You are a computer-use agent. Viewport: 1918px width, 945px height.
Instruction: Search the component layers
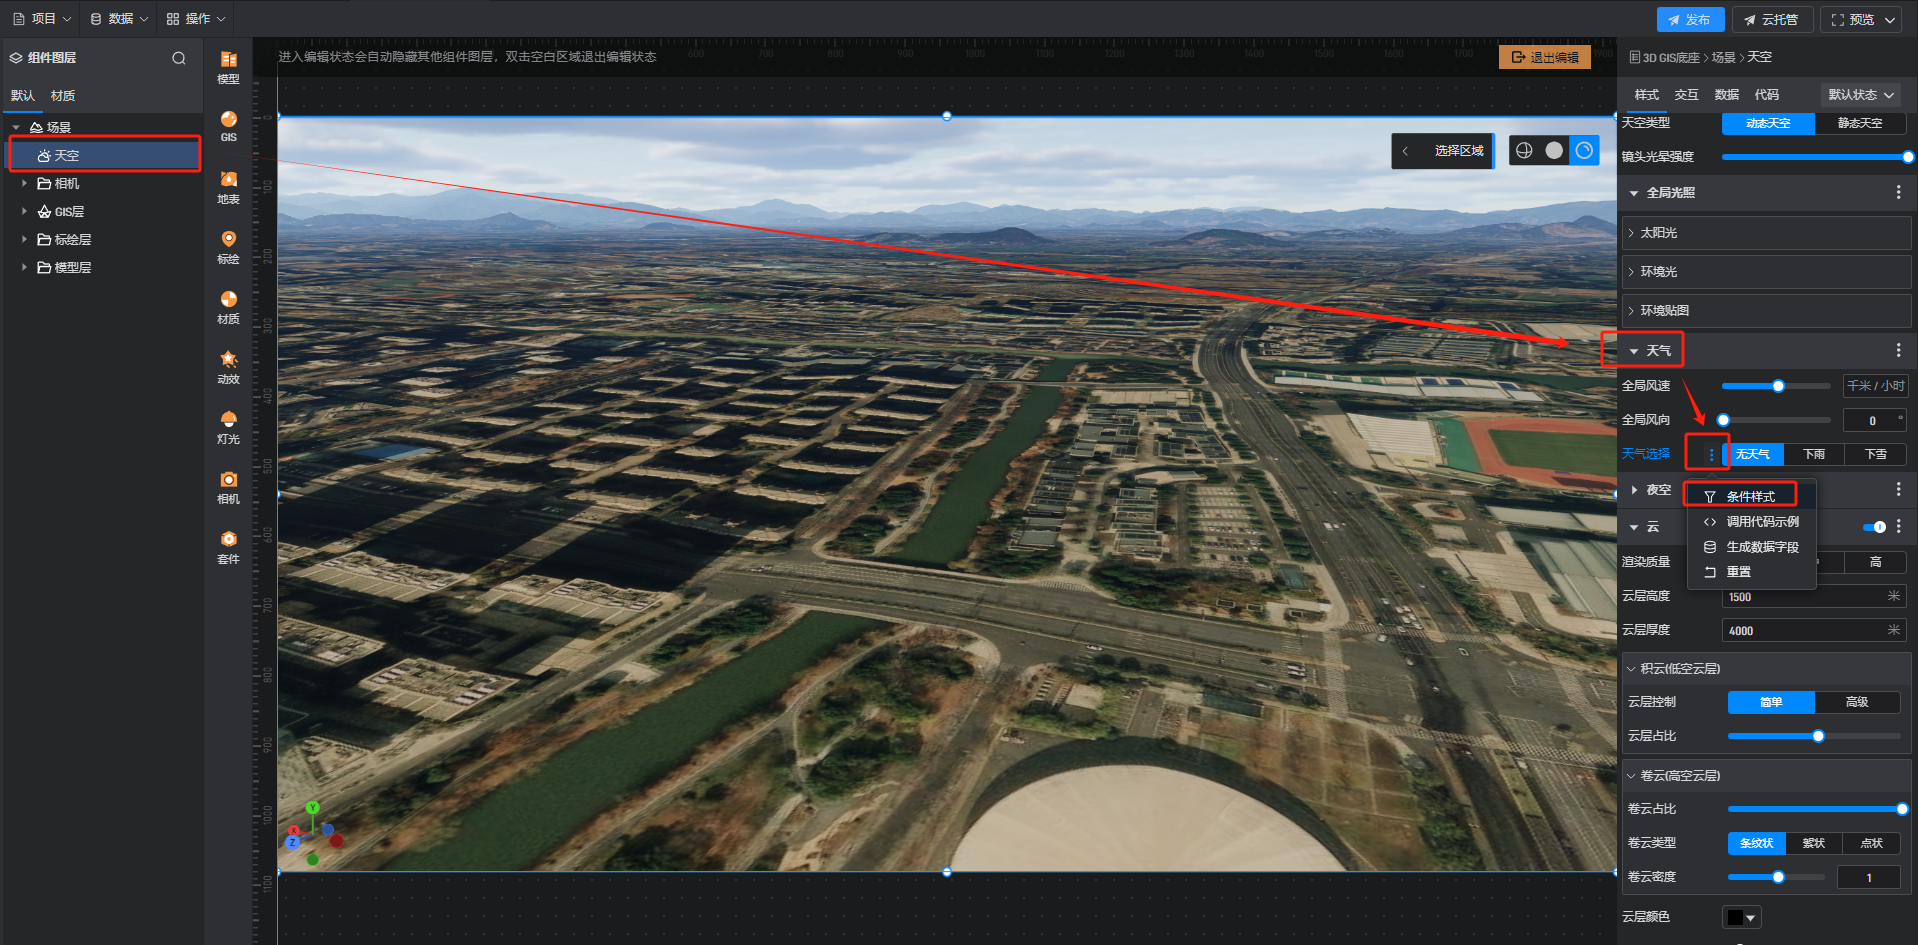179,58
